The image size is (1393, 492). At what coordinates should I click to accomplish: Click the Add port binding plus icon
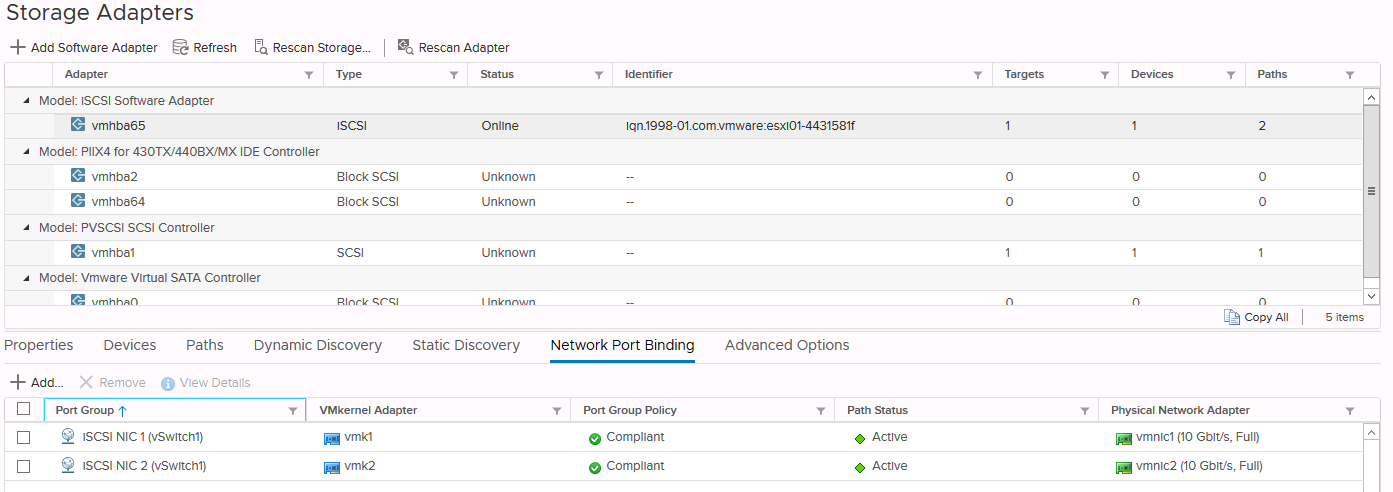[x=18, y=383]
